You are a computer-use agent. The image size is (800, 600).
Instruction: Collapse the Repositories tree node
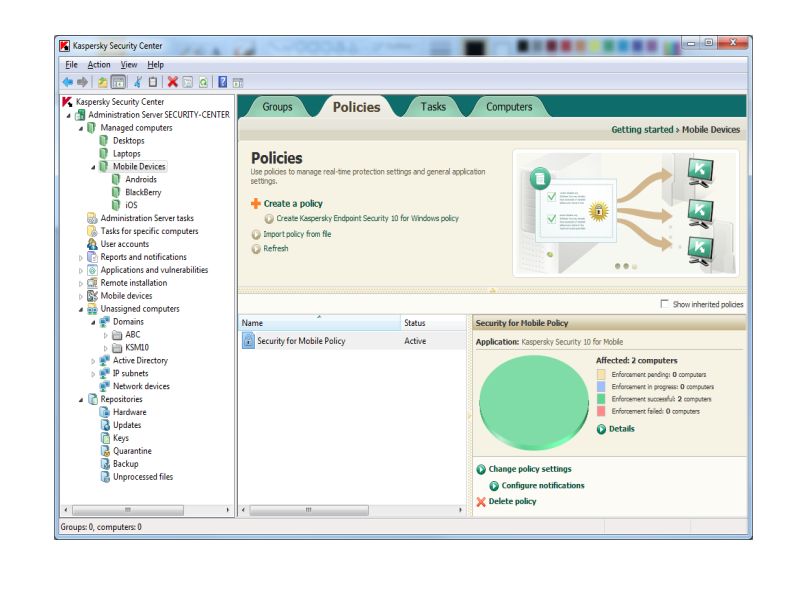point(81,399)
